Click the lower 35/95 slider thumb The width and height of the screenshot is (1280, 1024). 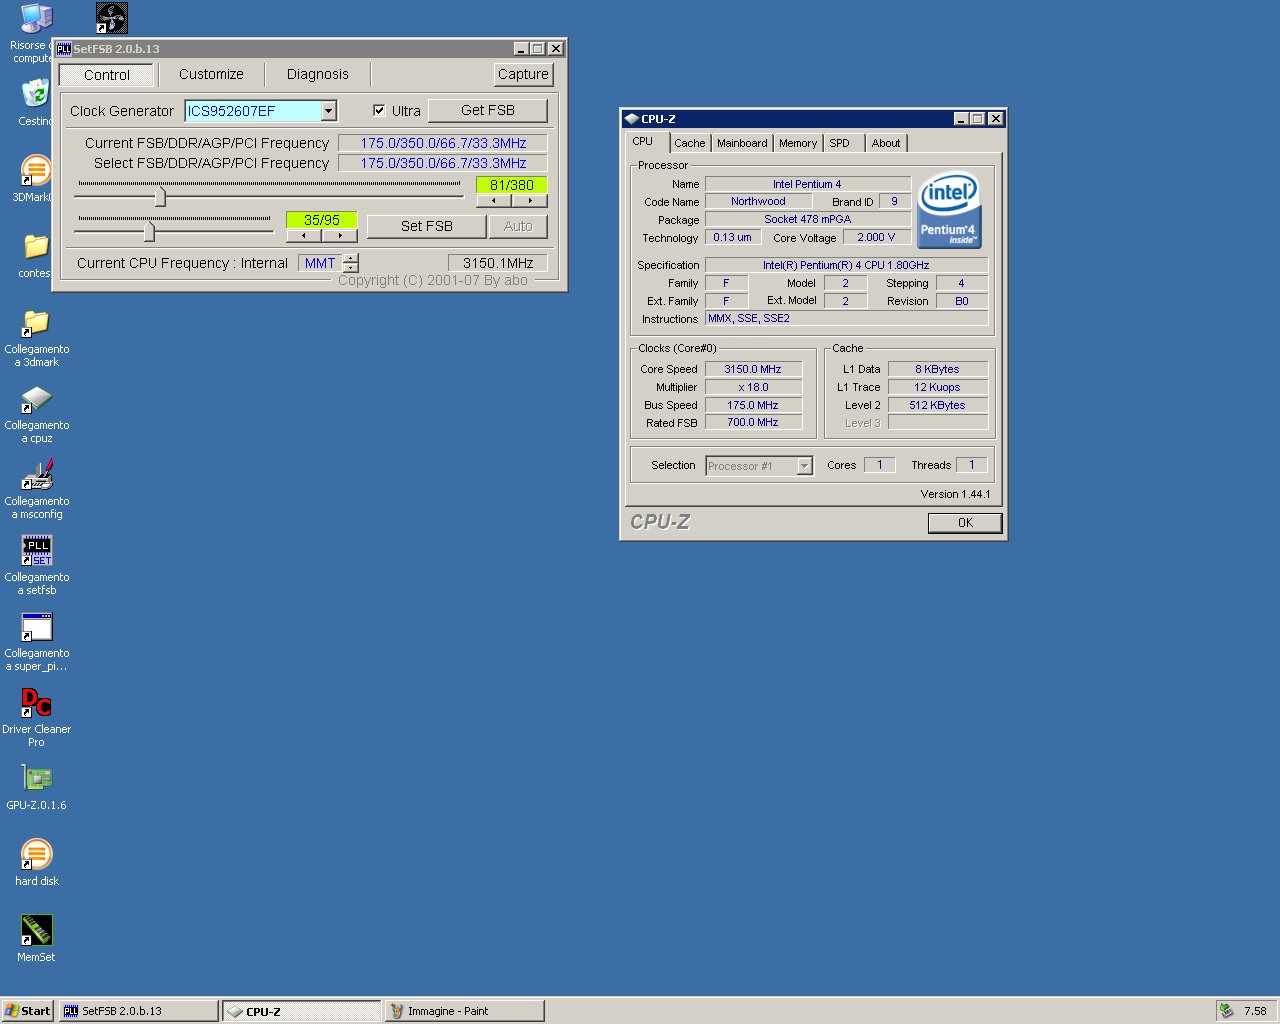pos(149,232)
